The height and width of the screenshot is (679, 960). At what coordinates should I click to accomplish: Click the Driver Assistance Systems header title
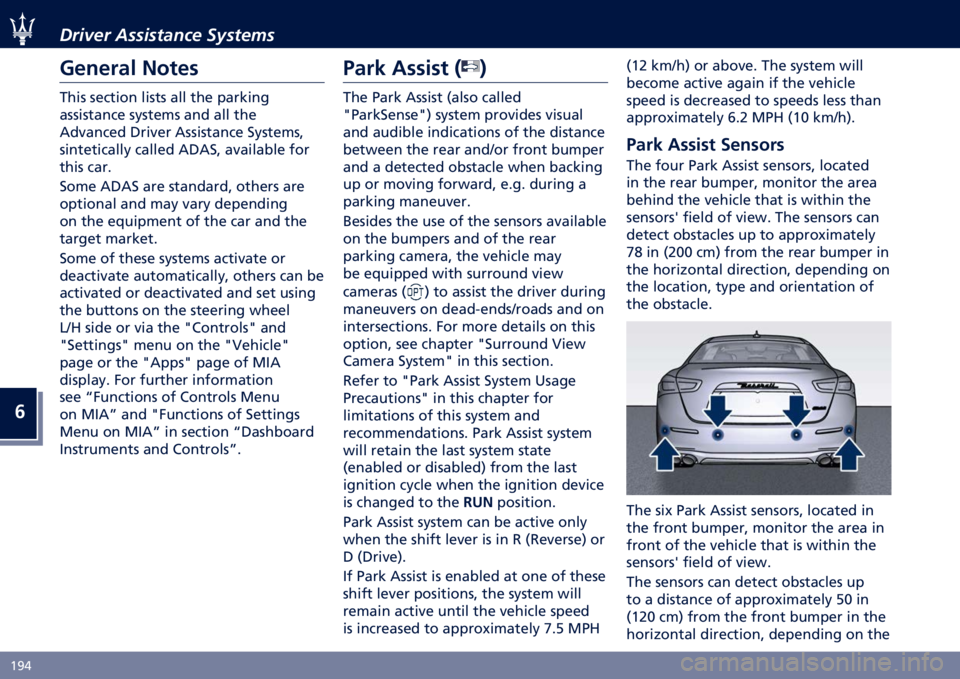coord(167,36)
